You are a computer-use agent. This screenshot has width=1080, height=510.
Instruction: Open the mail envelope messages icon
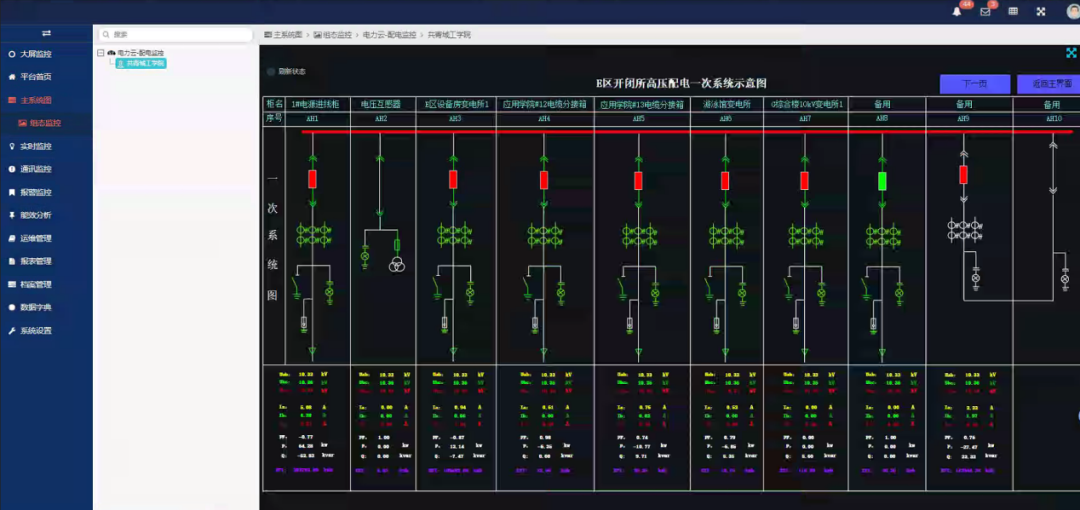pos(985,12)
